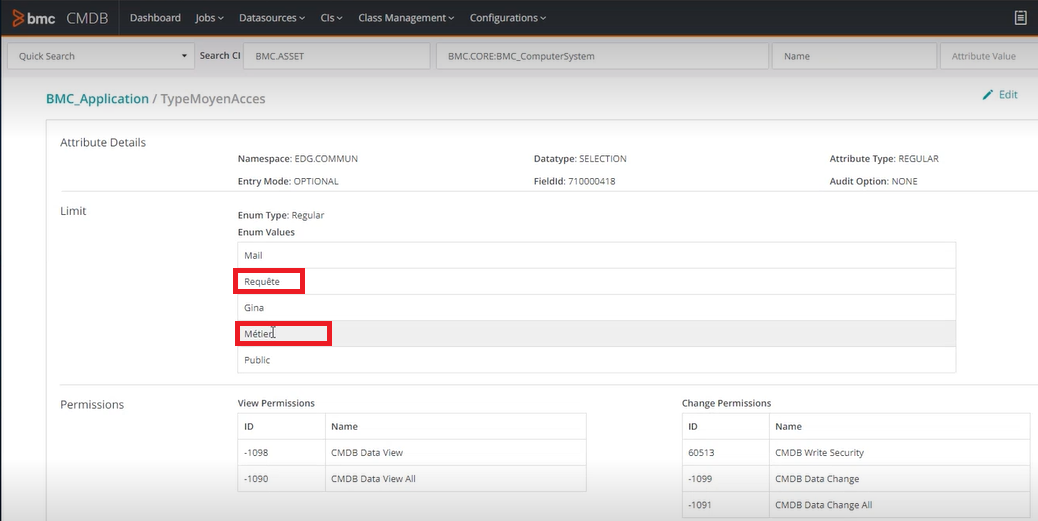Screen dimensions: 1038x521
Task: Click the Permissions section heading
Action: click(92, 404)
